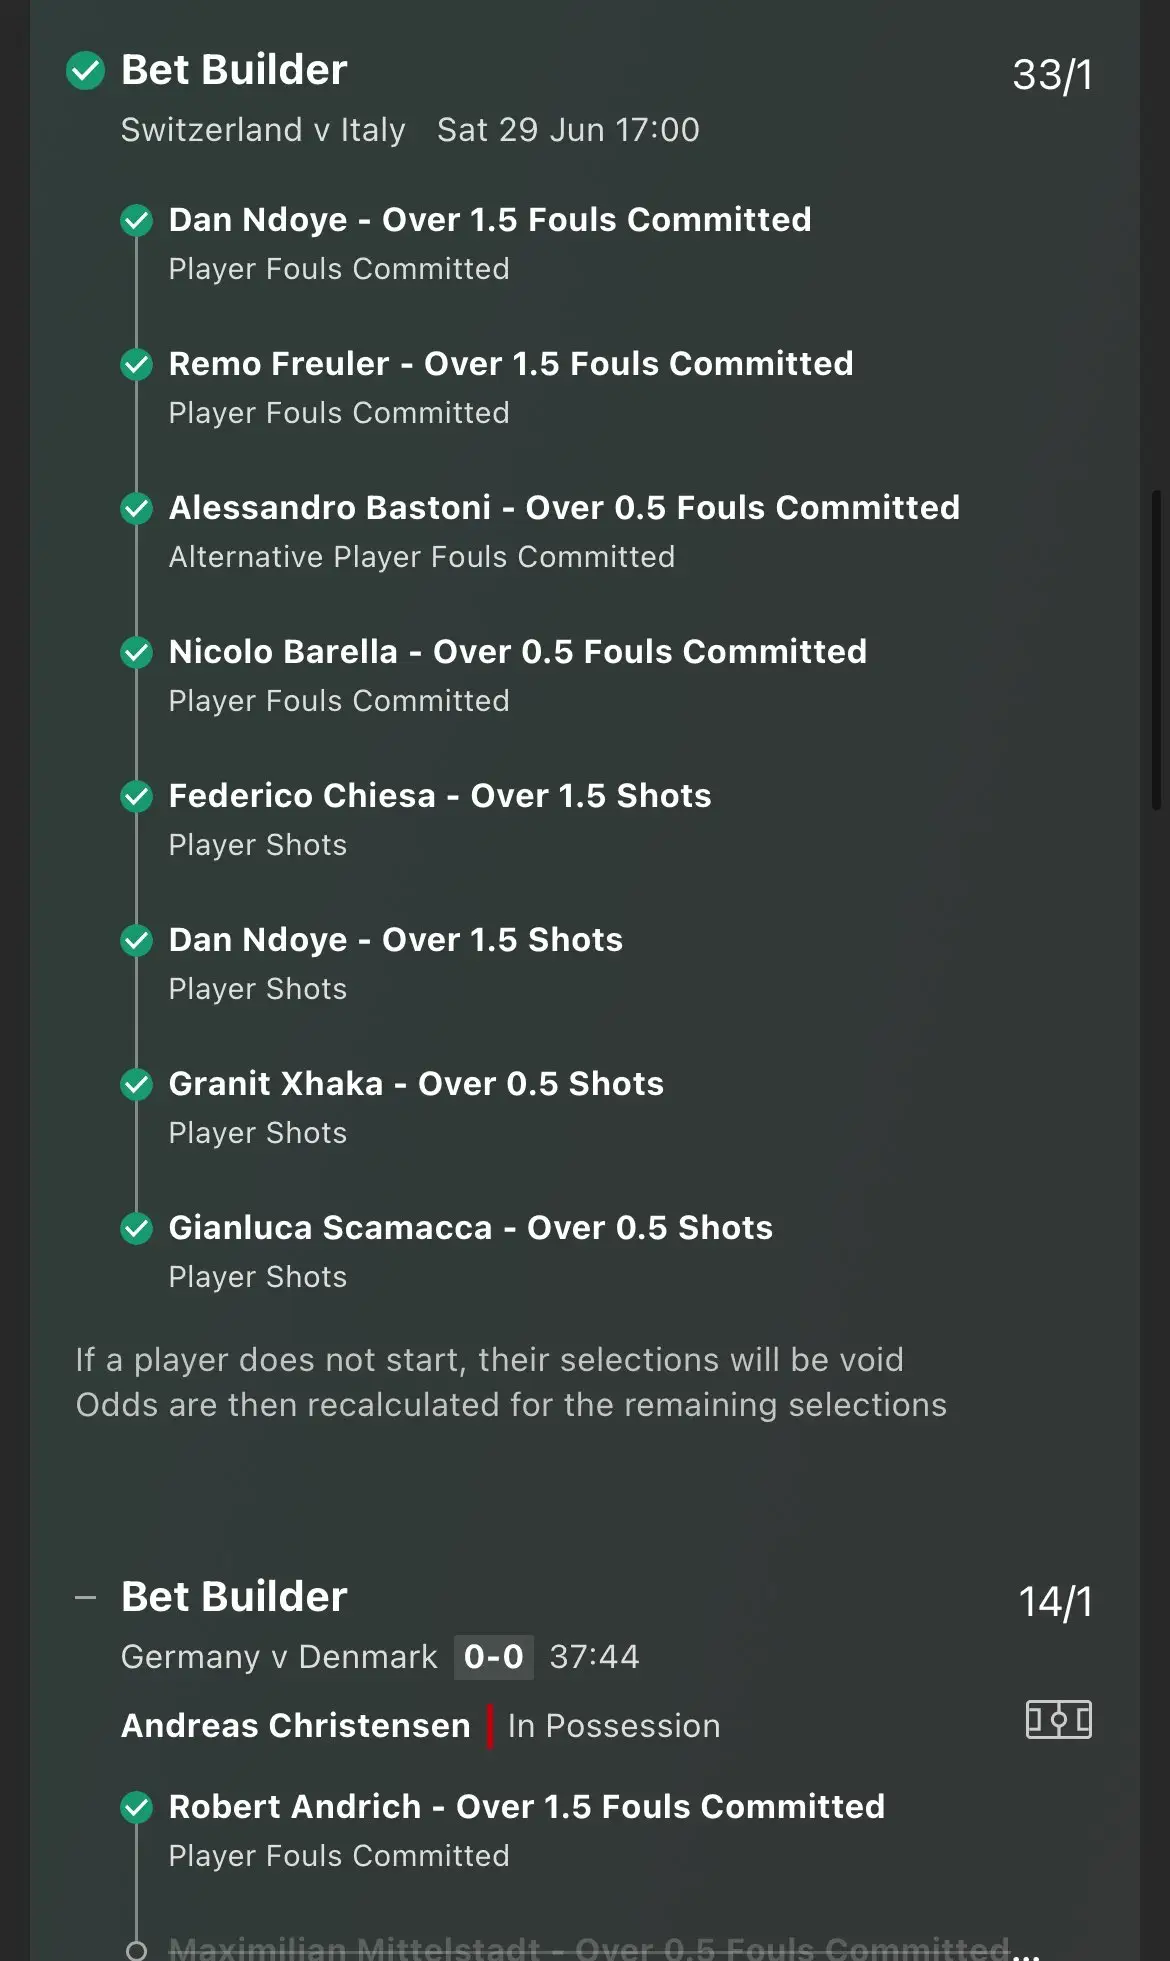Tap the 0-0 live score badge
Image resolution: width=1170 pixels, height=1961 pixels.
tap(493, 1657)
